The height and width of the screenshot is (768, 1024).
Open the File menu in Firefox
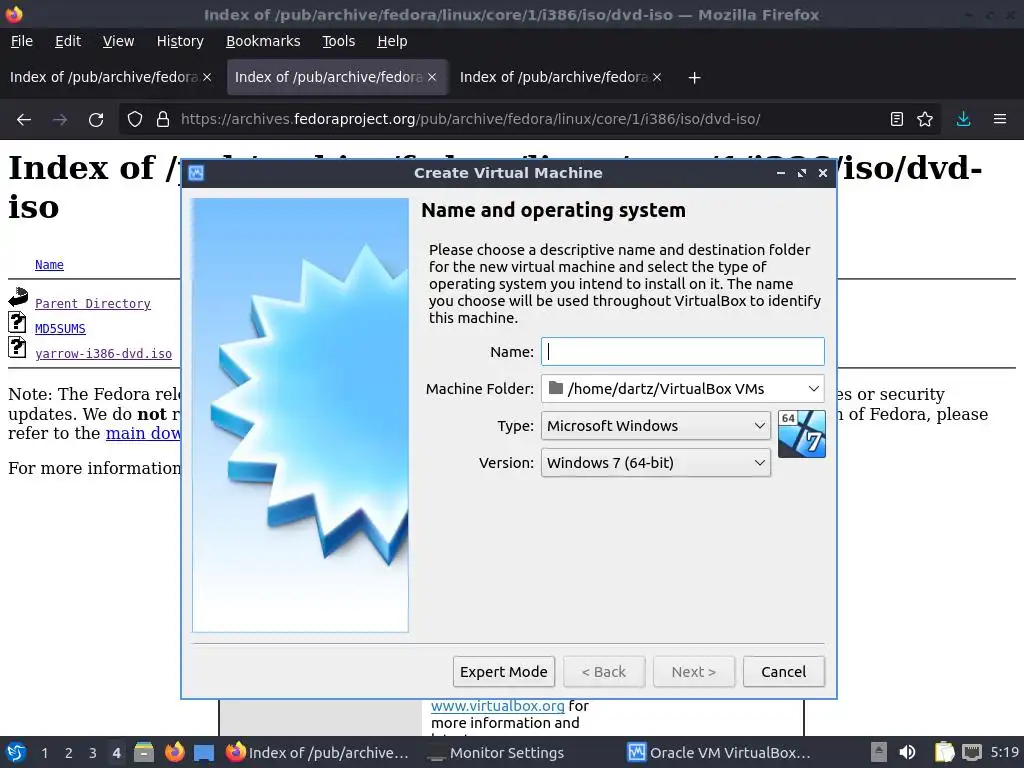pyautogui.click(x=22, y=41)
